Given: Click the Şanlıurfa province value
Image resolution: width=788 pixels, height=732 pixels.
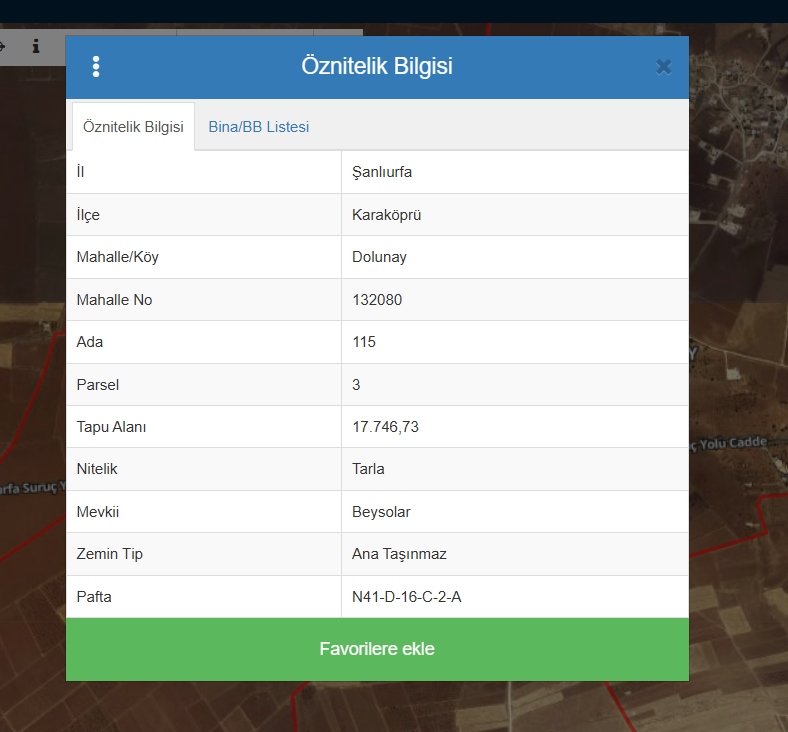Looking at the screenshot, I should [382, 172].
